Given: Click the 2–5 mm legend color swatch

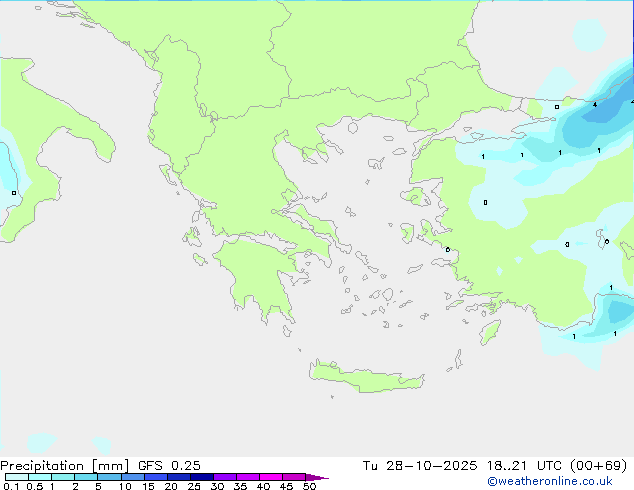Looking at the screenshot, I should [86, 477].
